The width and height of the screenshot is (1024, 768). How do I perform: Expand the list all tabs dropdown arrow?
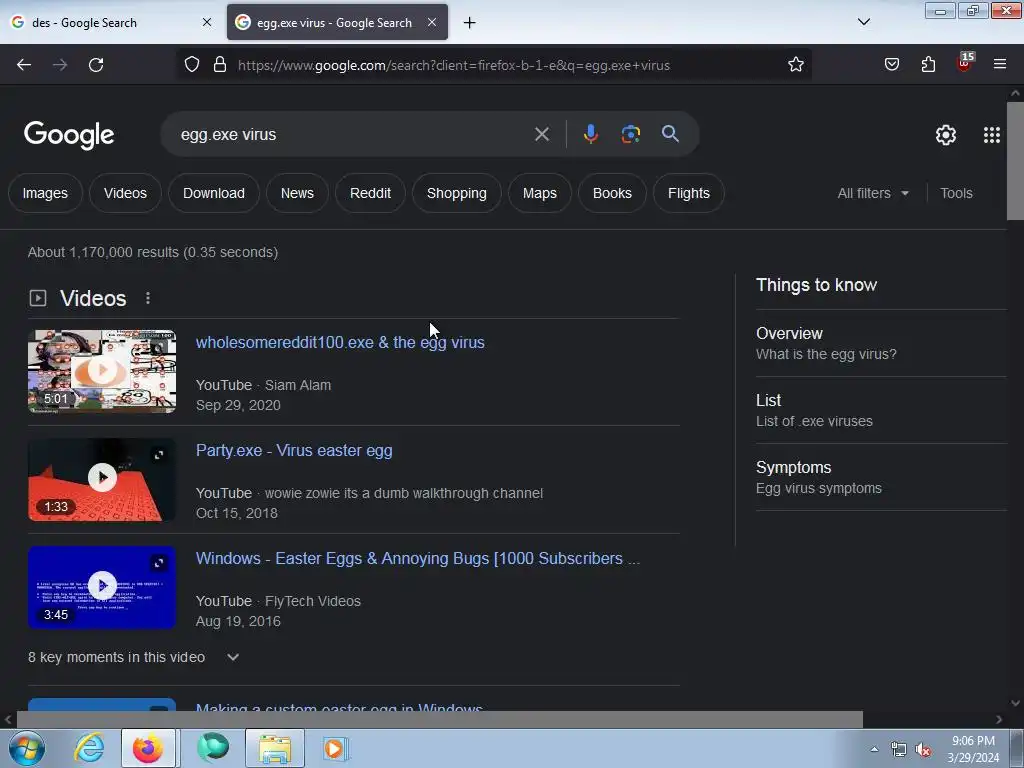863,22
